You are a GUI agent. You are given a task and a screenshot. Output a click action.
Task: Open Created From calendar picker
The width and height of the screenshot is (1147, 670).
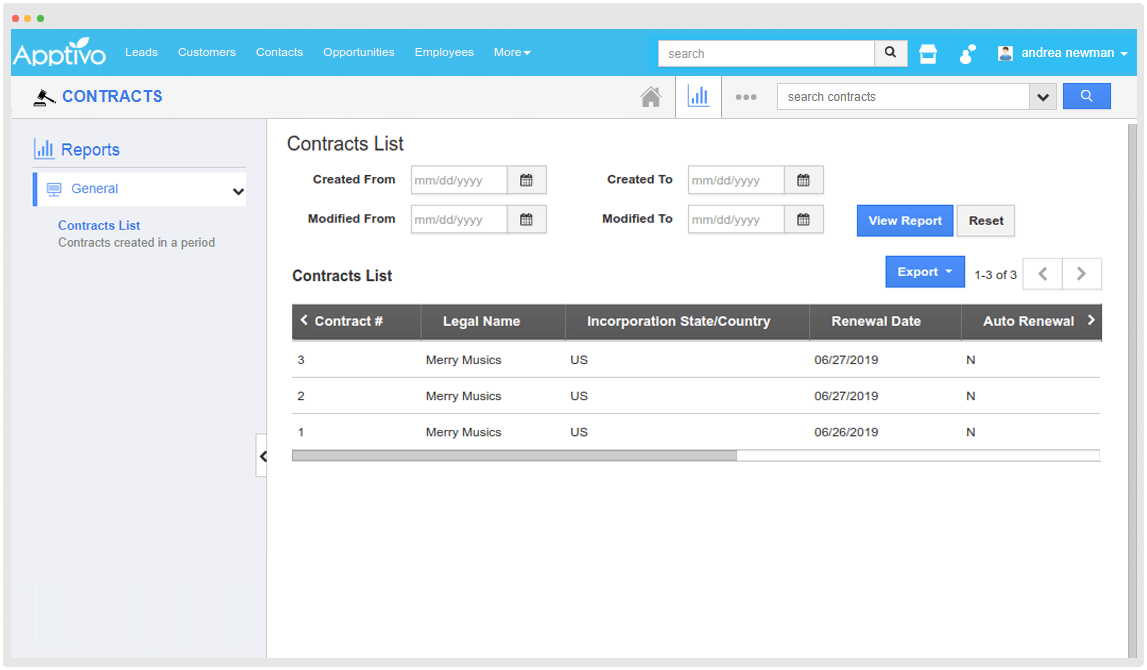click(526, 180)
